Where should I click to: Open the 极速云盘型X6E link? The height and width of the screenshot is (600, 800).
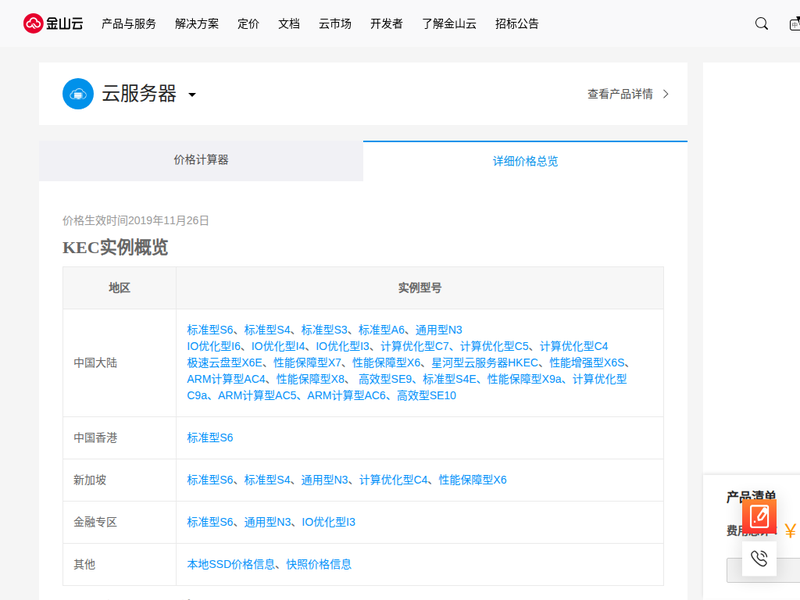(224, 363)
